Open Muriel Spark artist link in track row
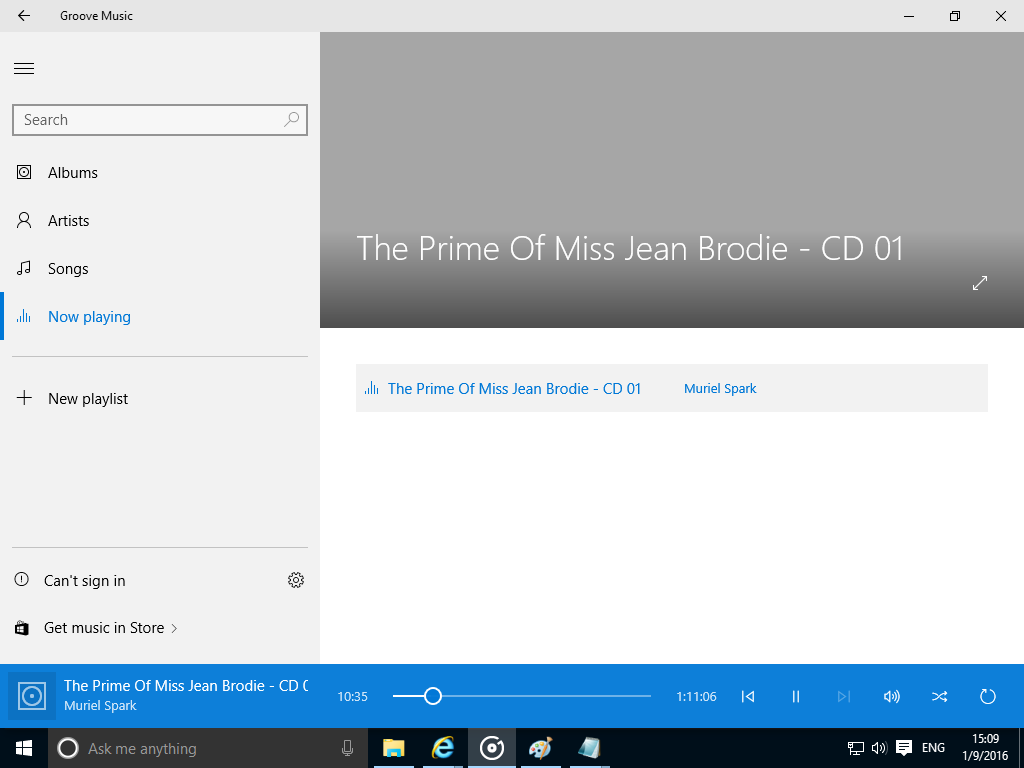The image size is (1024, 768). [x=720, y=389]
